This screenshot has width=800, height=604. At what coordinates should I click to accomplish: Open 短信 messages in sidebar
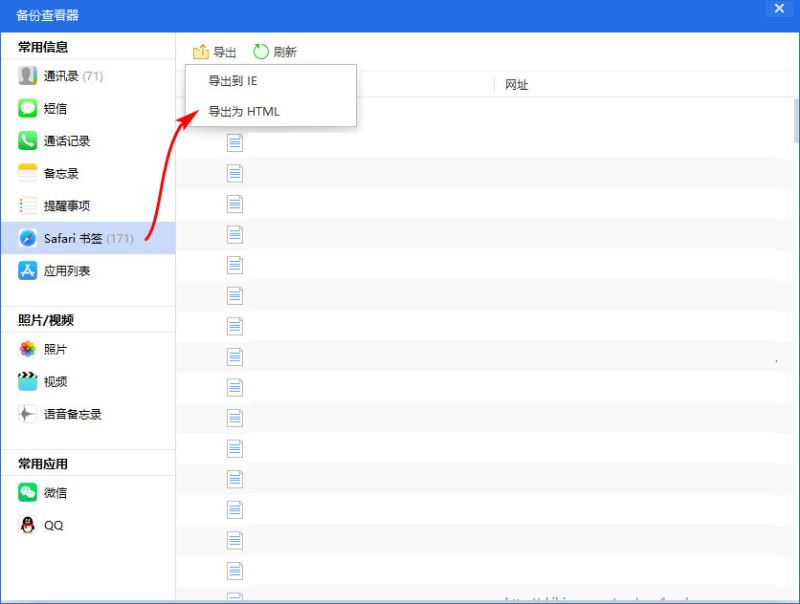(88, 109)
